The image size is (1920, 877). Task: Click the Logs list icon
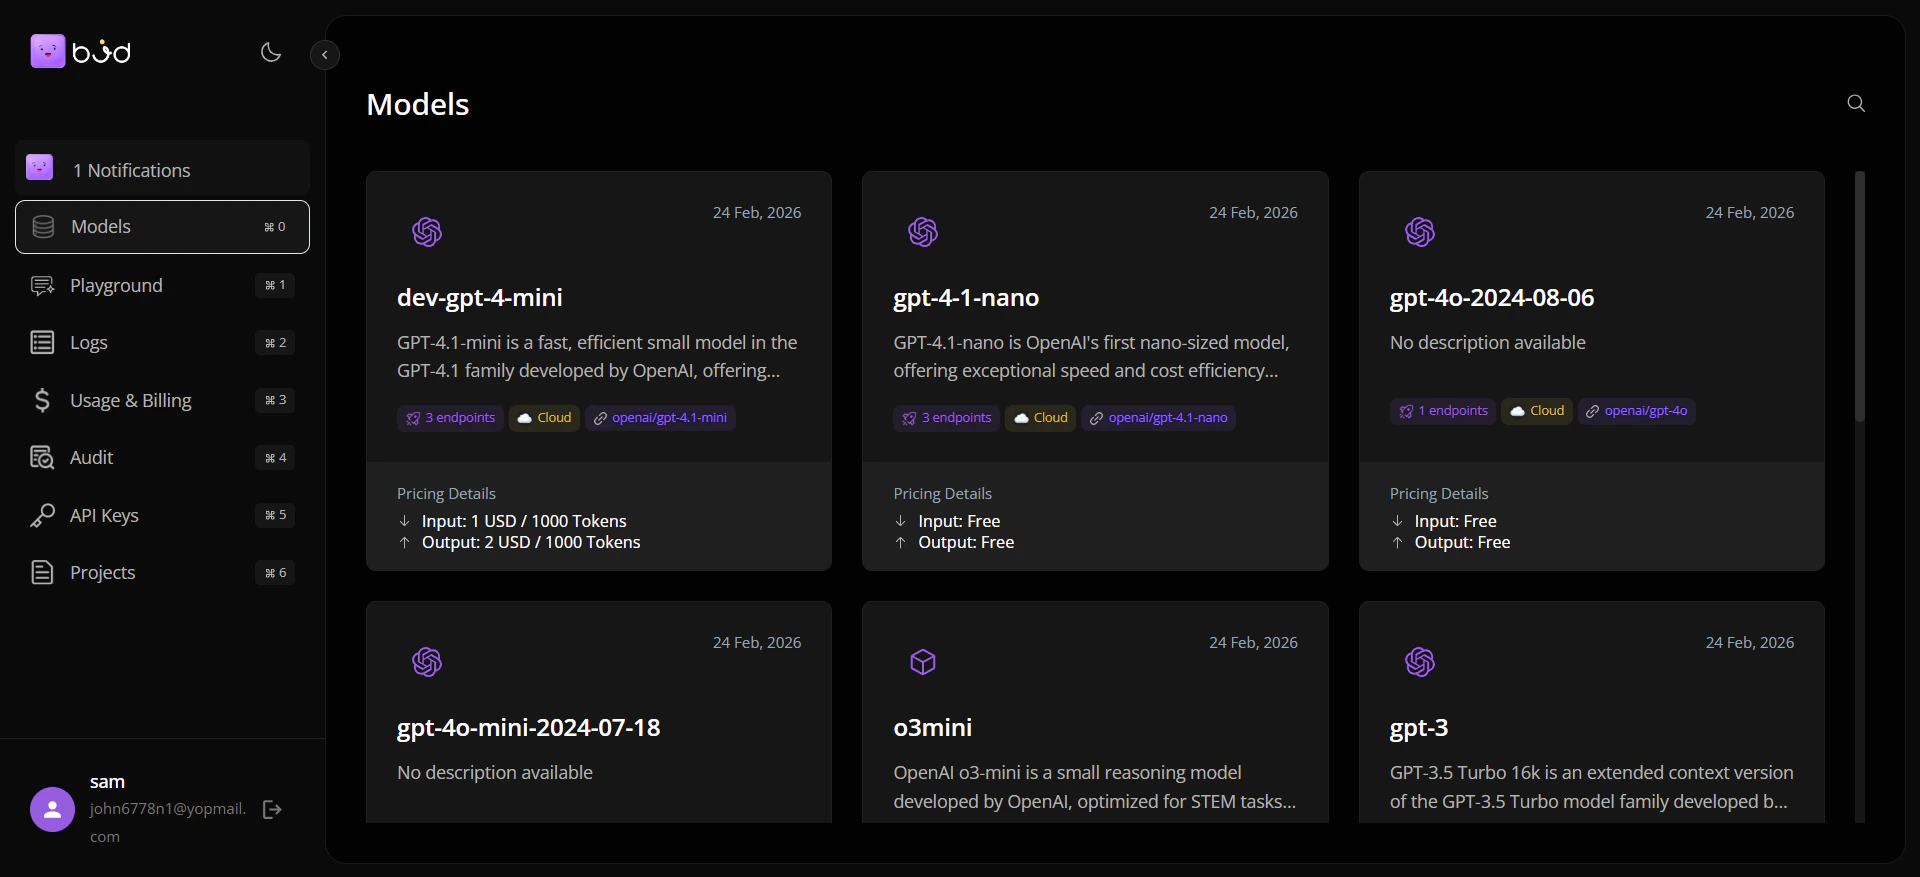click(42, 343)
